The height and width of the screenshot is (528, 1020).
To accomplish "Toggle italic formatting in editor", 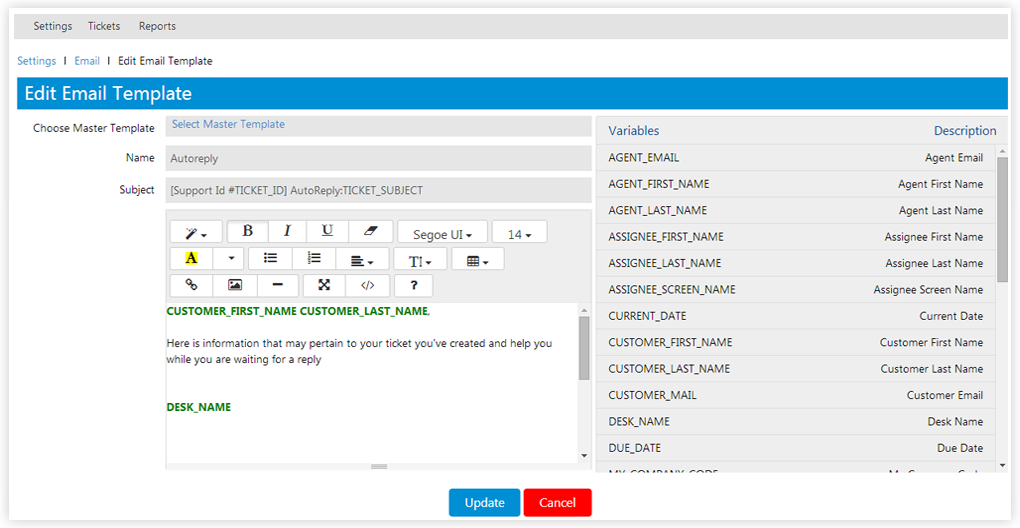I will [287, 231].
